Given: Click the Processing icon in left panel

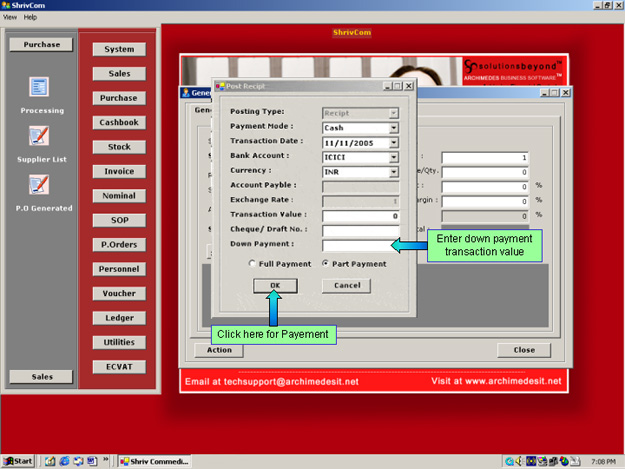Looking at the screenshot, I should tap(41, 87).
